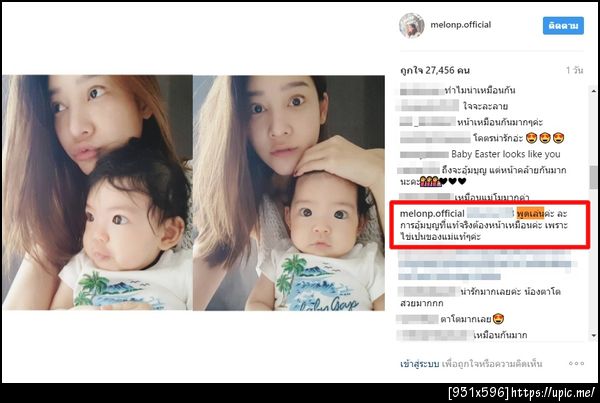Click the blue ติดตาม follow button
This screenshot has width=600, height=403.
(x=563, y=26)
